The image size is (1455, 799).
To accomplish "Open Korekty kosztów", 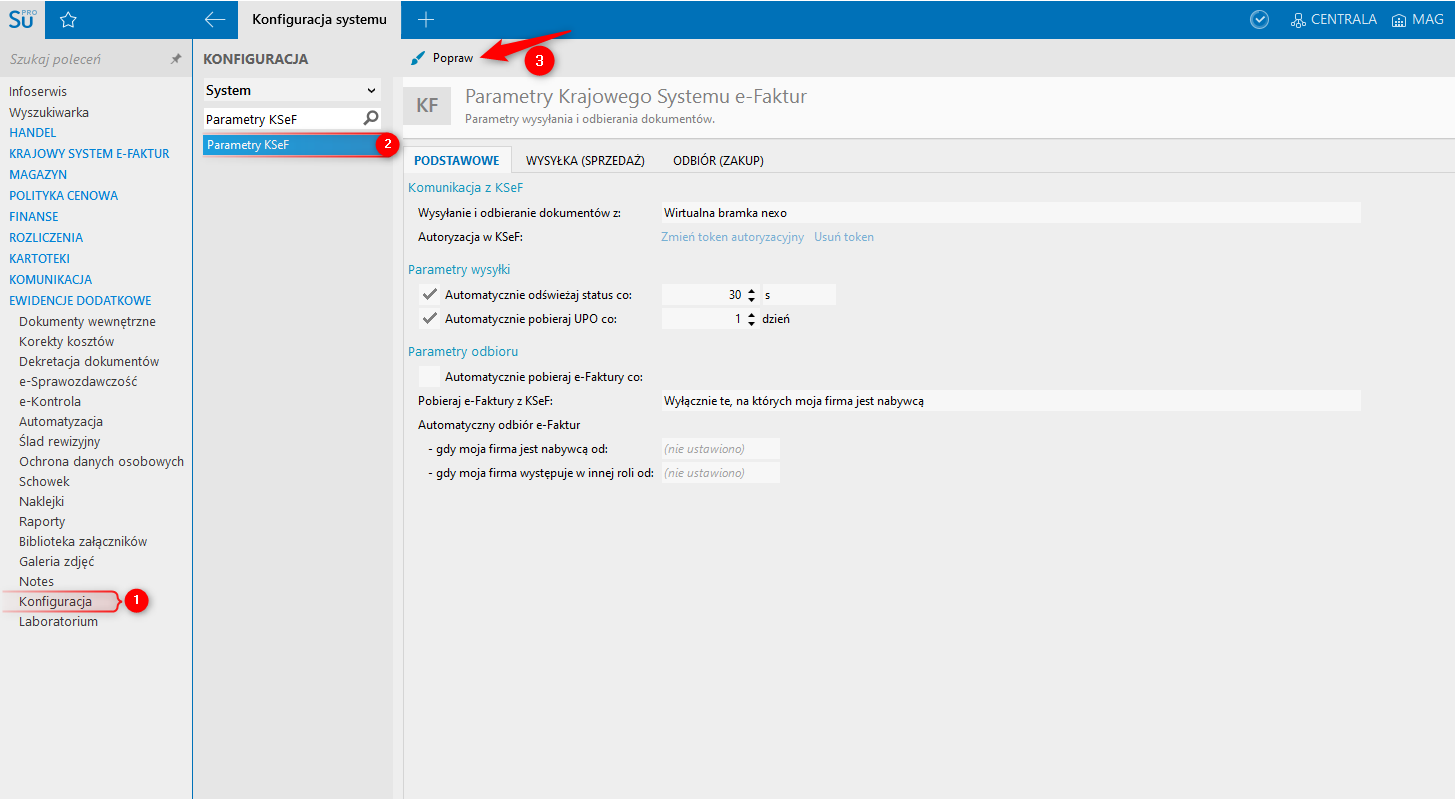I will pyautogui.click(x=67, y=341).
